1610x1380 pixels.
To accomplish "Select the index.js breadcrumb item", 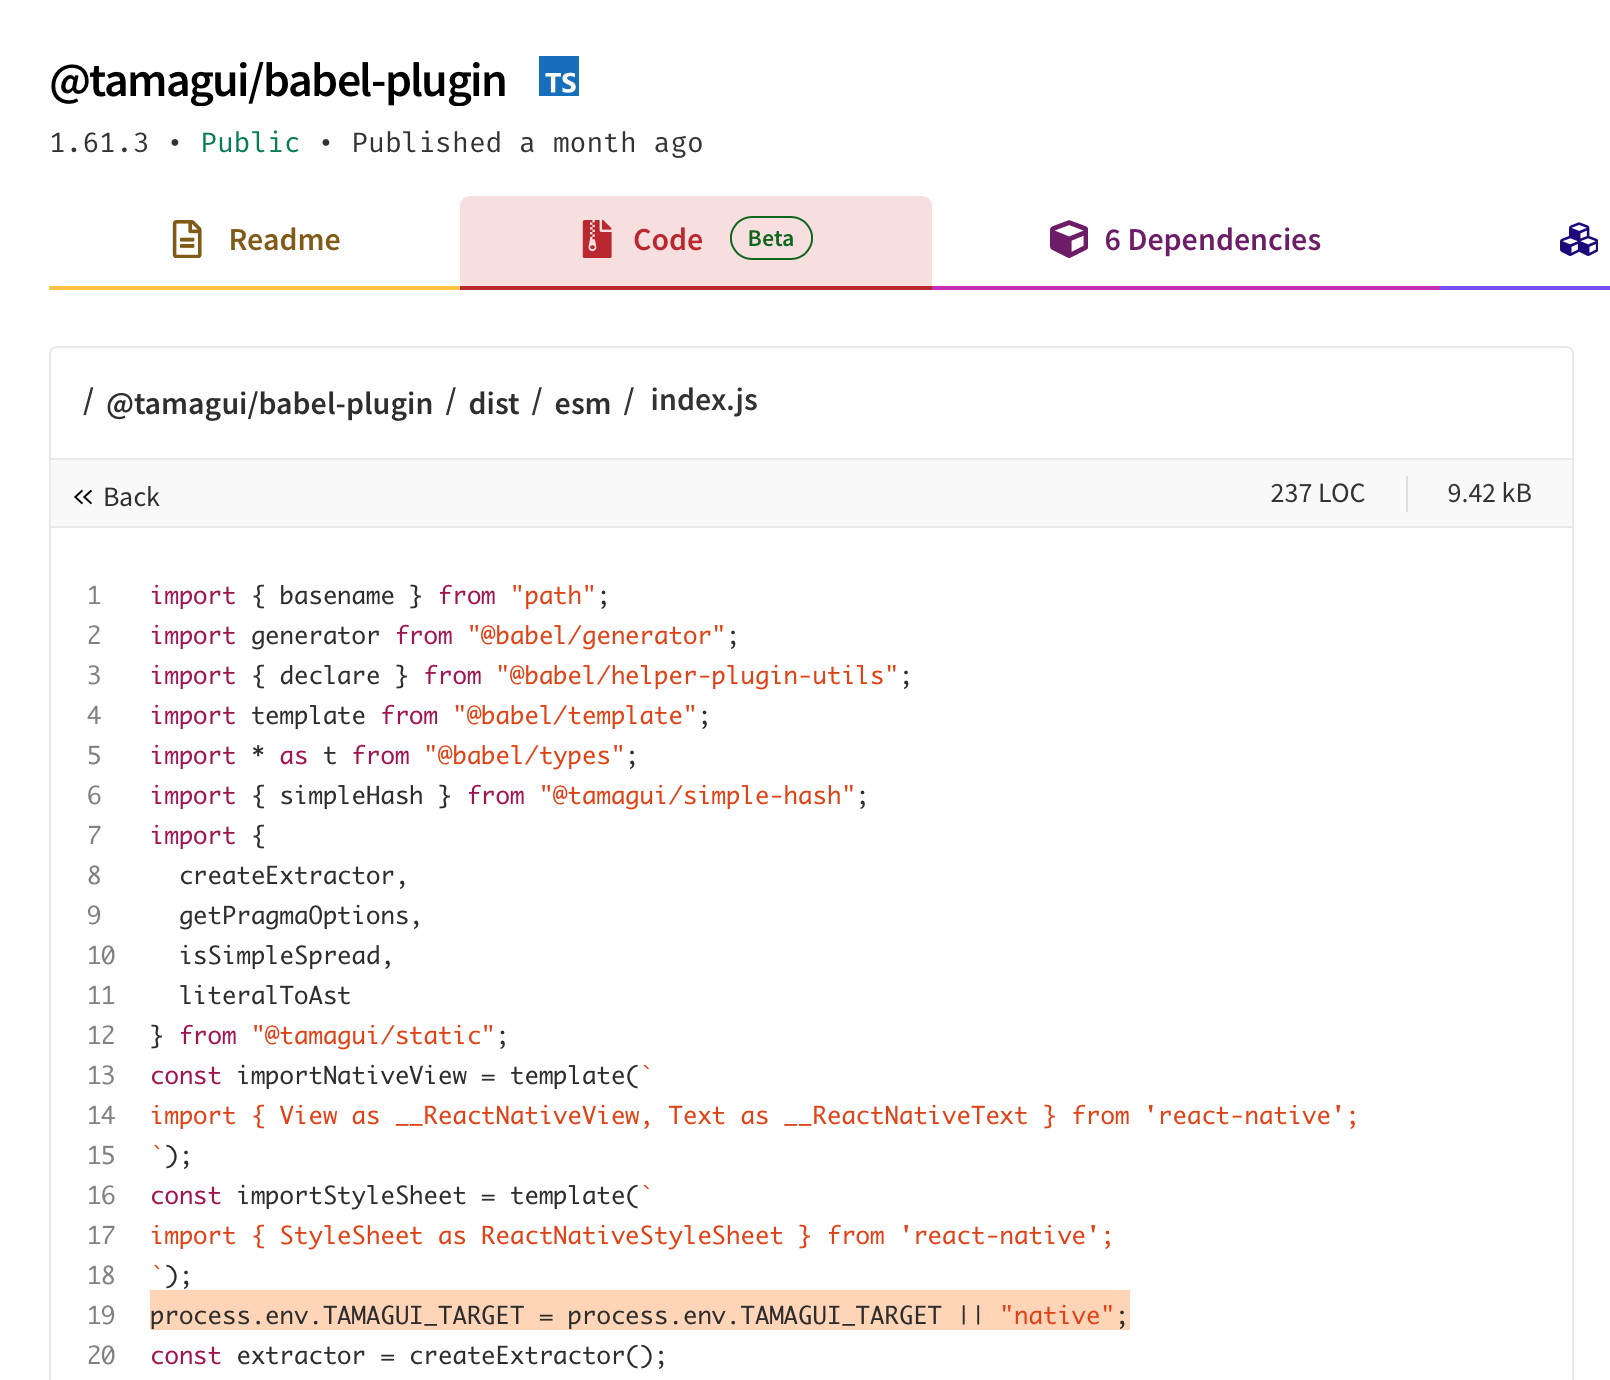I will pos(704,400).
